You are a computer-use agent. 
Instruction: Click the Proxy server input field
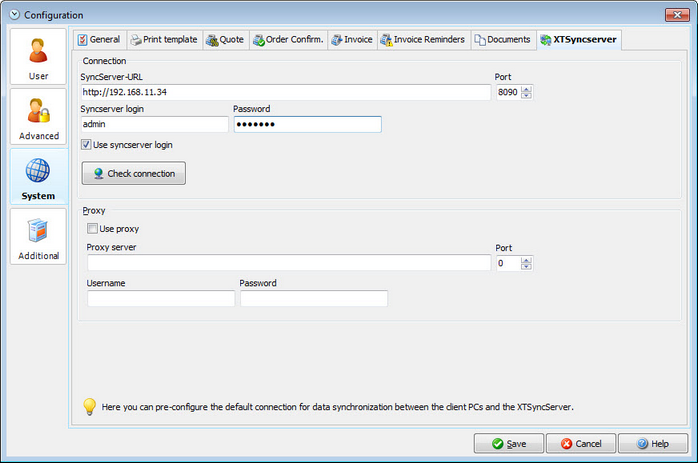[289, 263]
